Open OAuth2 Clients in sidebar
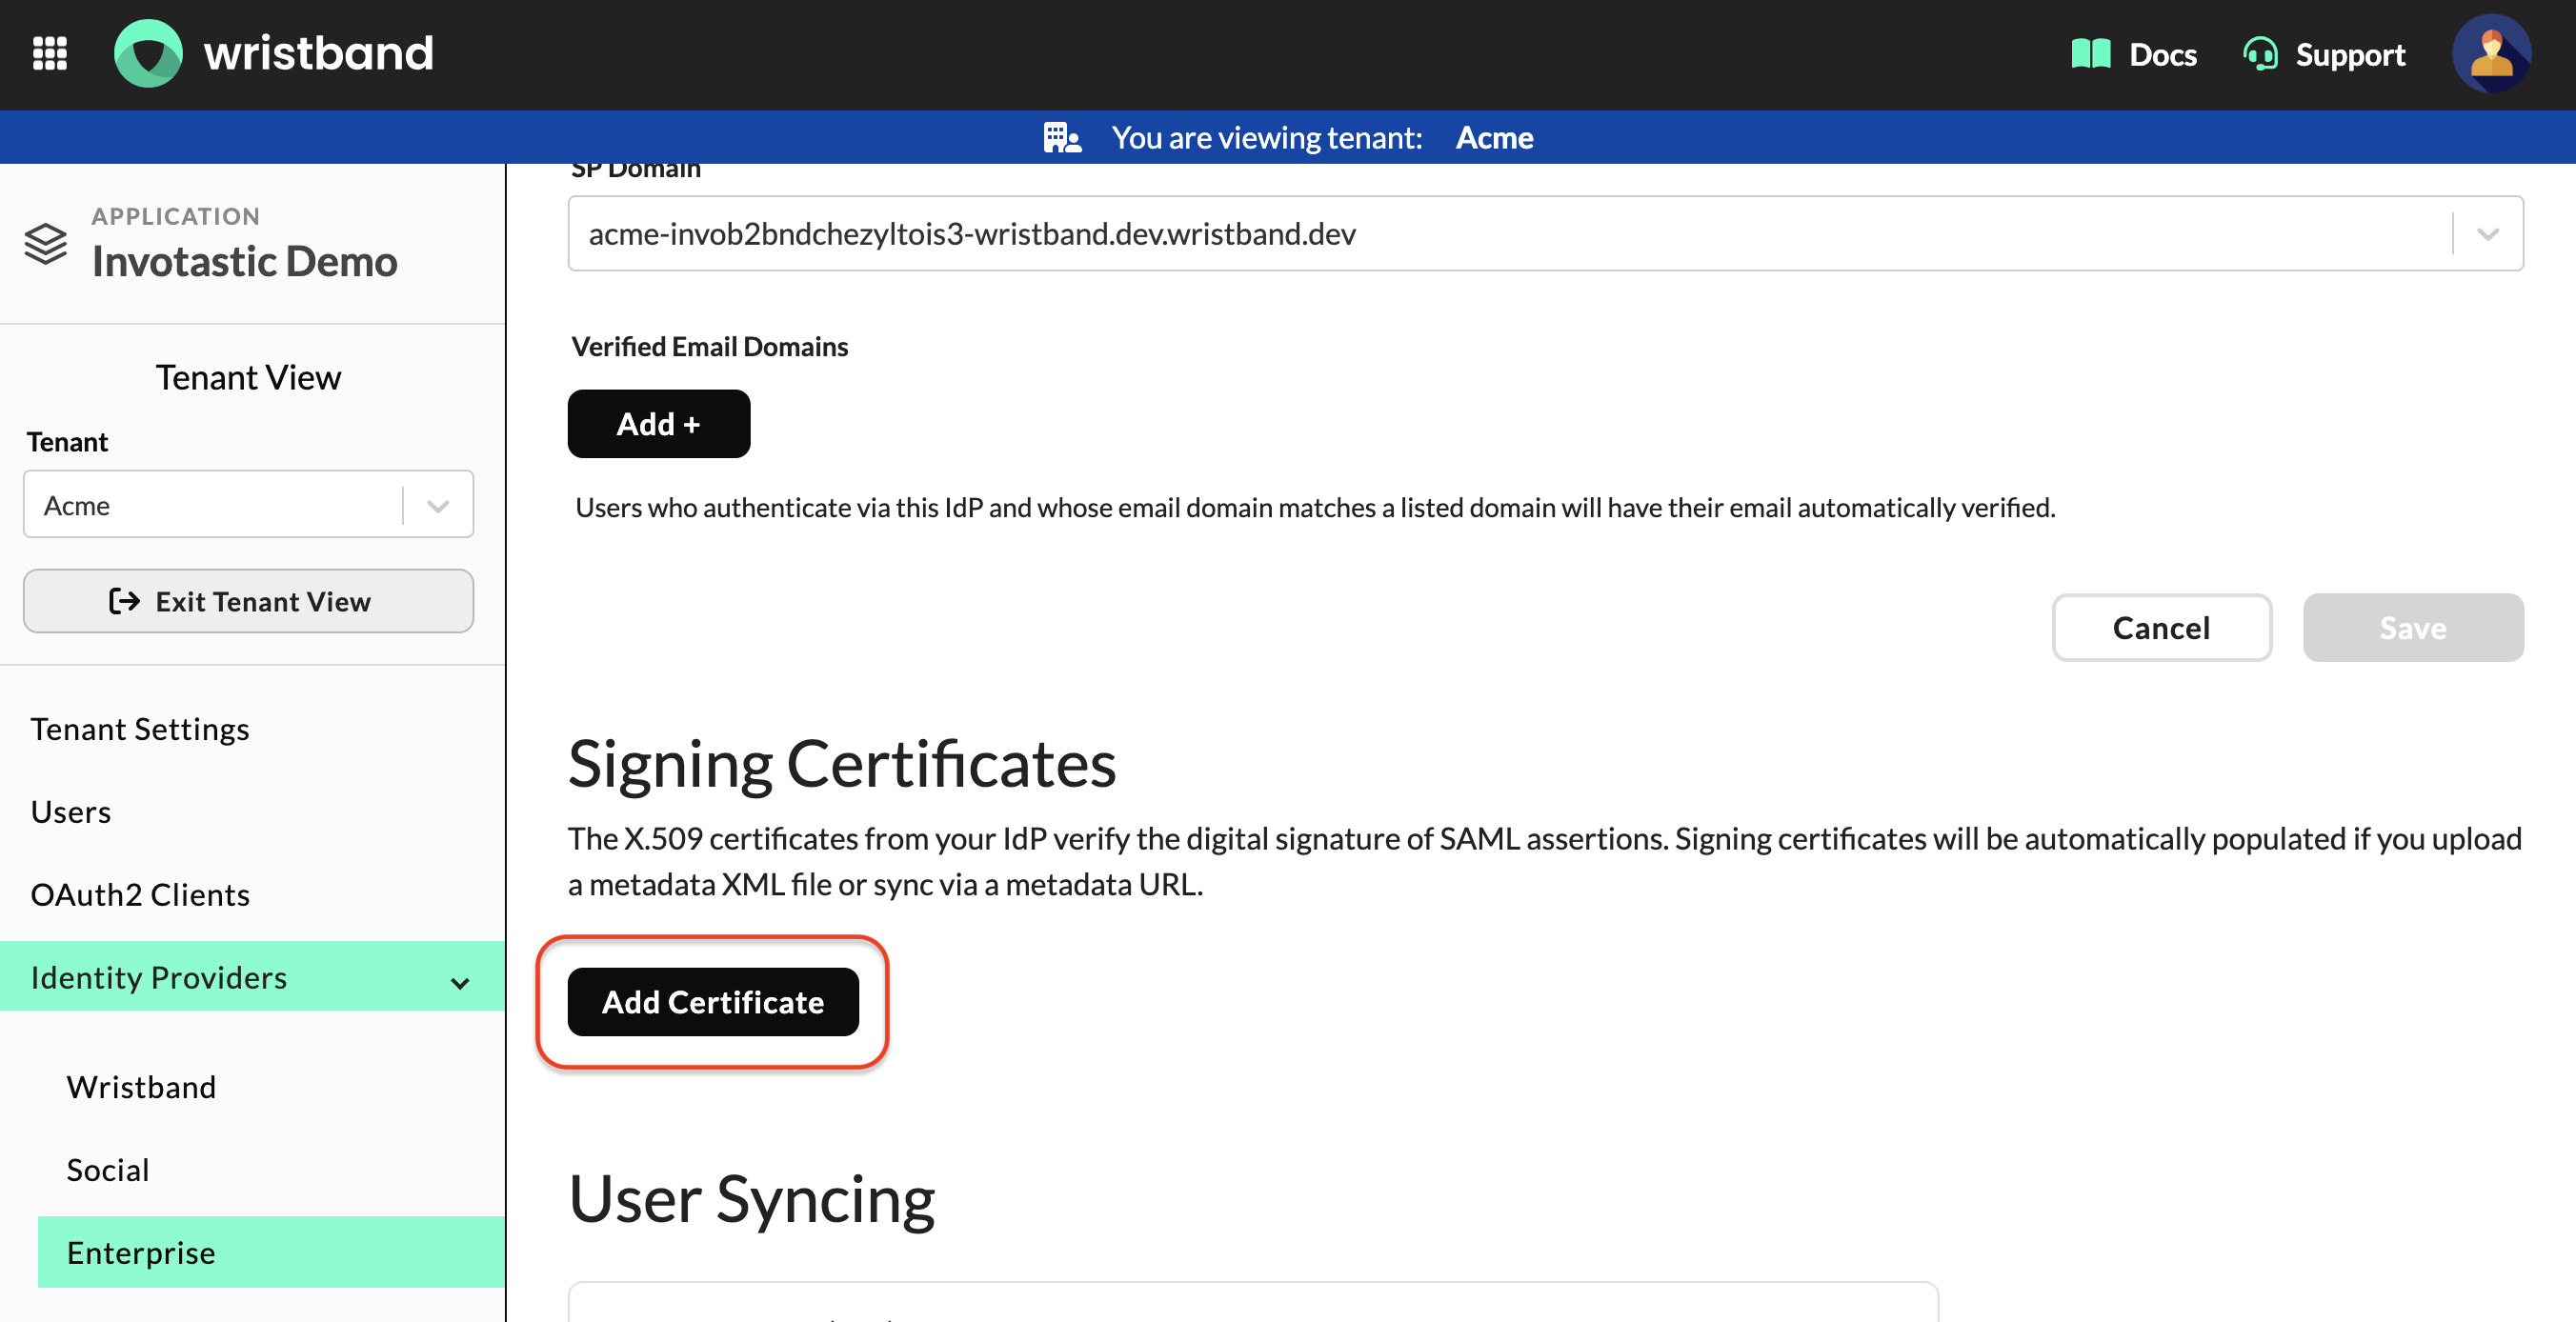The height and width of the screenshot is (1322, 2576). (140, 894)
